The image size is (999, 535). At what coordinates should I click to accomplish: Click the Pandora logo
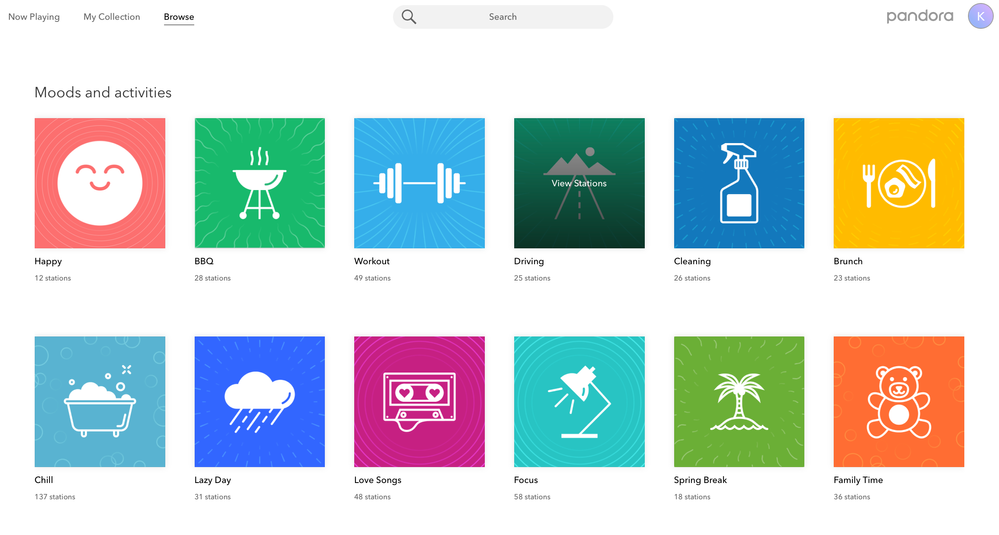pyautogui.click(x=919, y=17)
